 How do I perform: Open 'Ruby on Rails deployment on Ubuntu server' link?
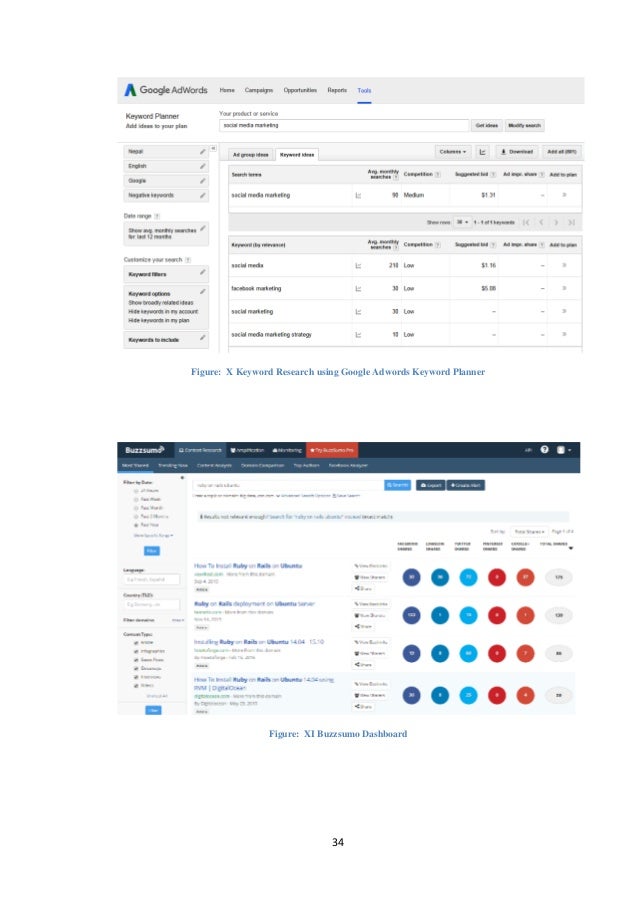coord(255,604)
